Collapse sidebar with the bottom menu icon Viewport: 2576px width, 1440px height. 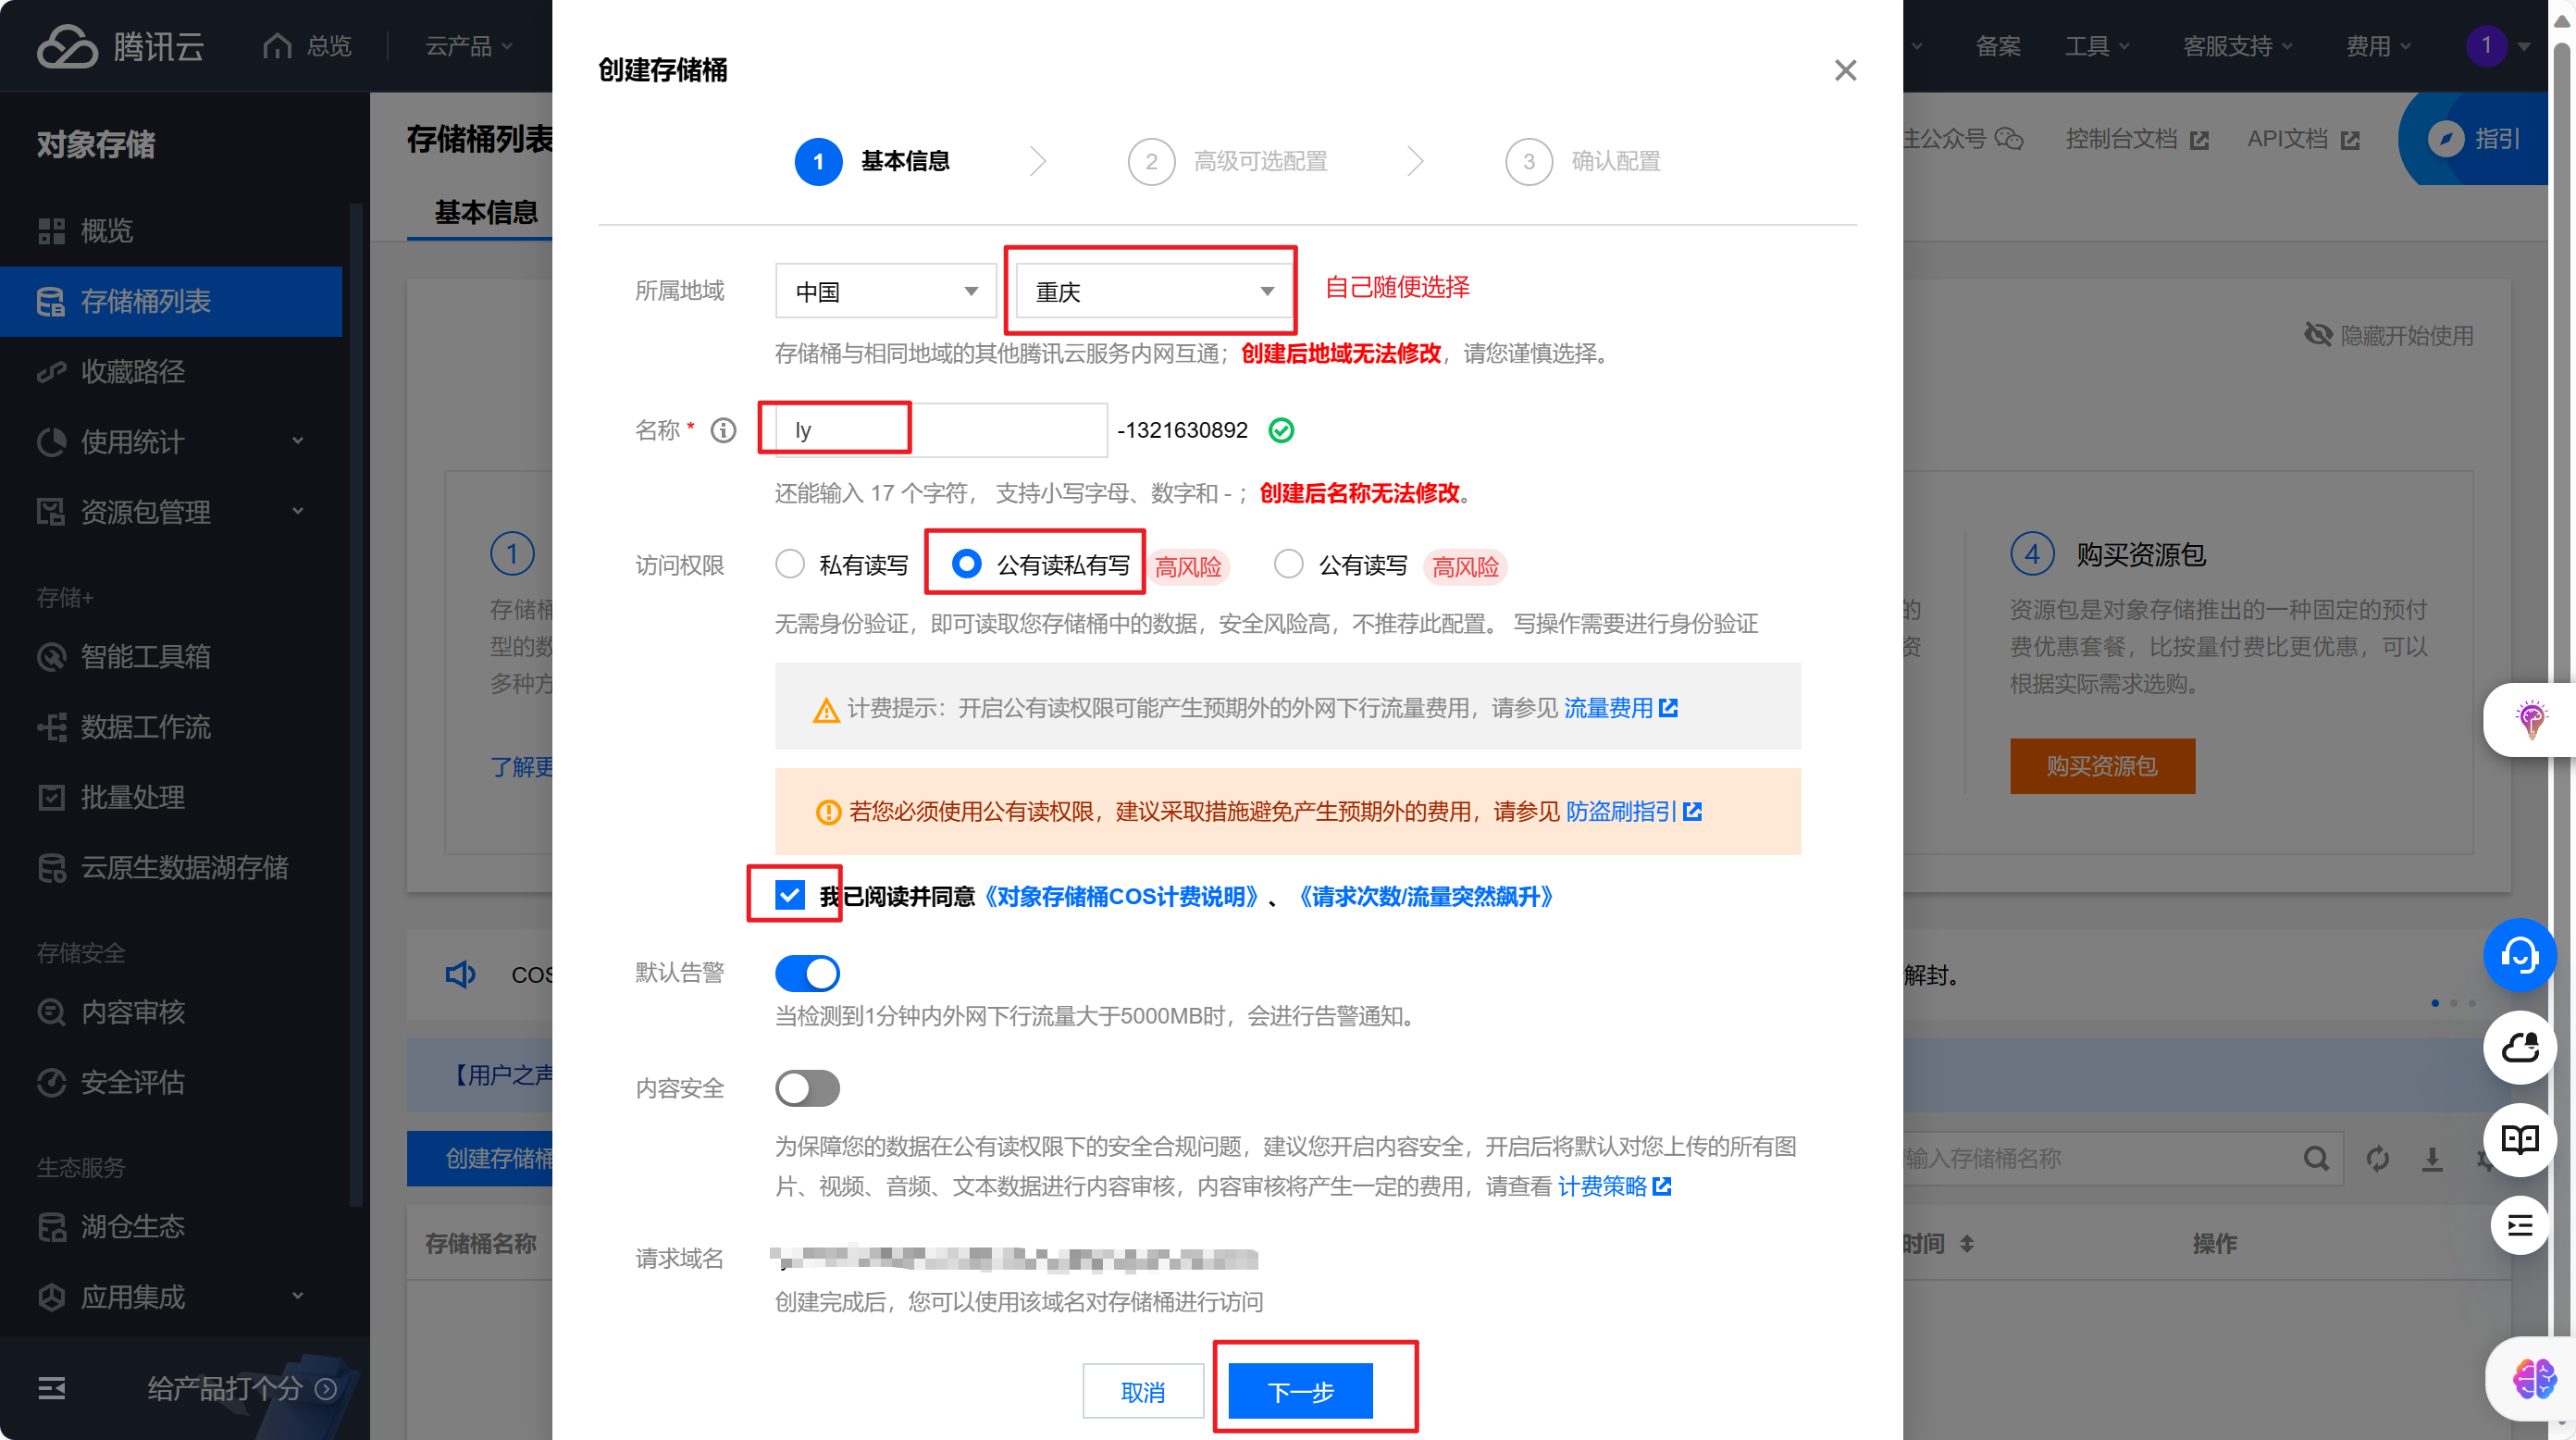click(51, 1388)
